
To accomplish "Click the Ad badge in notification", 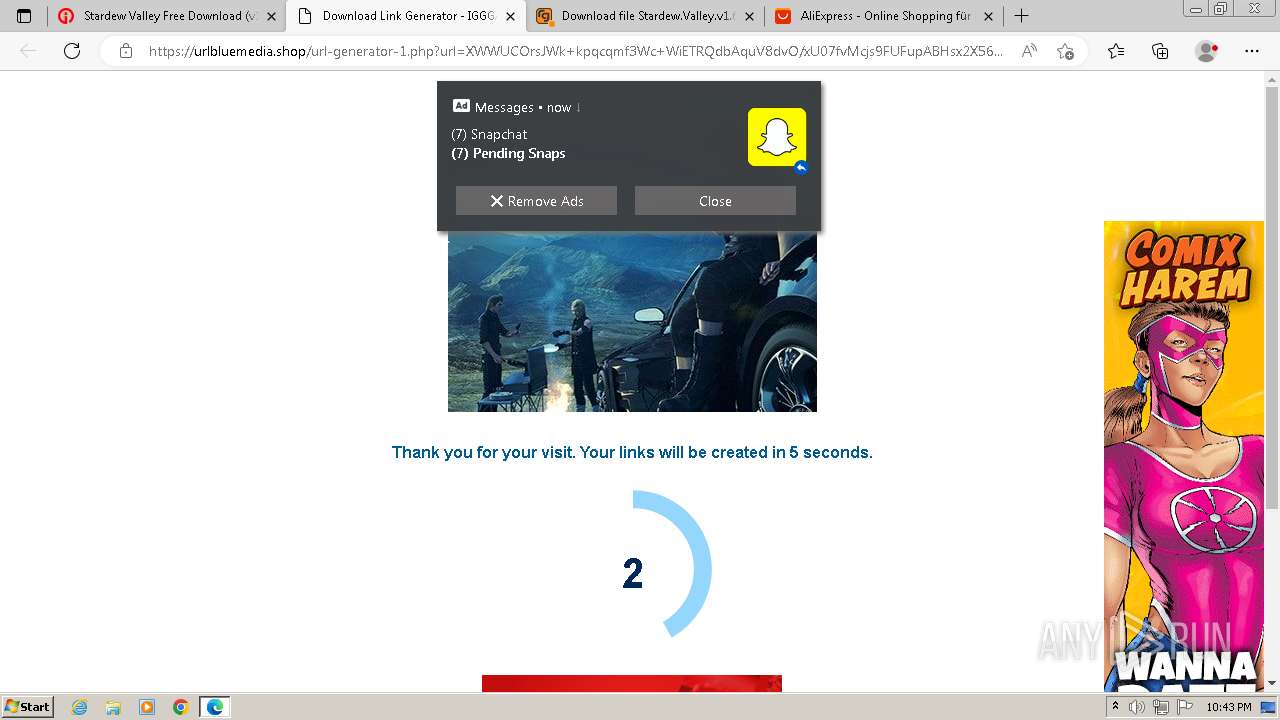I will tap(461, 106).
